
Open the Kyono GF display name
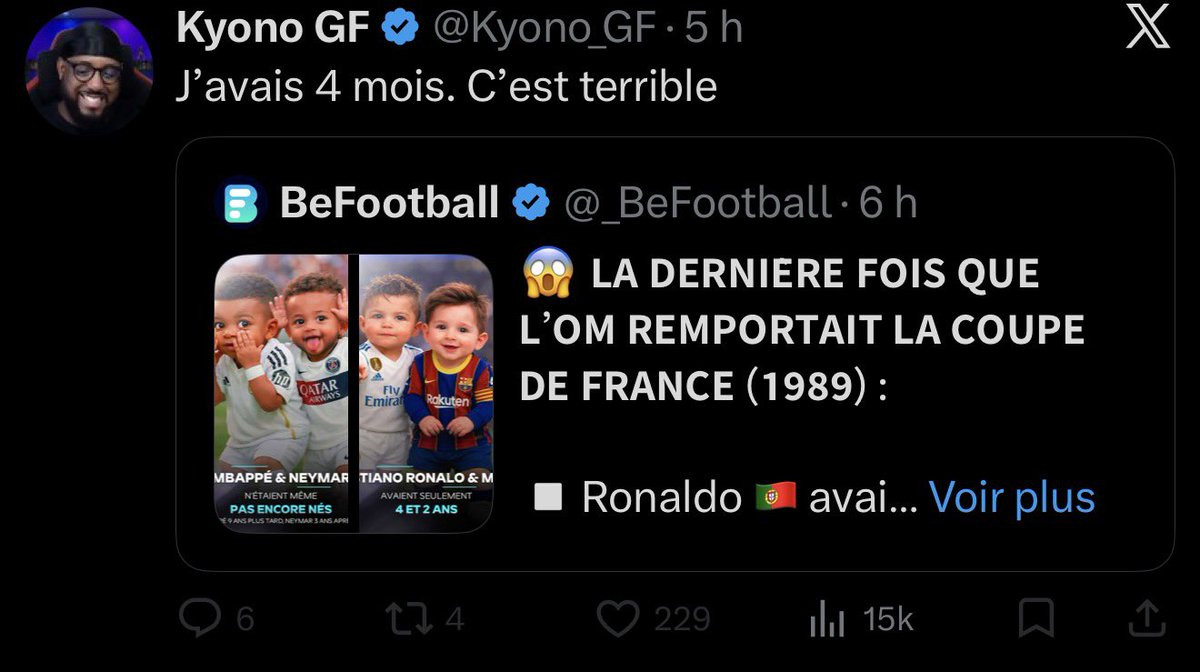pyautogui.click(x=273, y=29)
